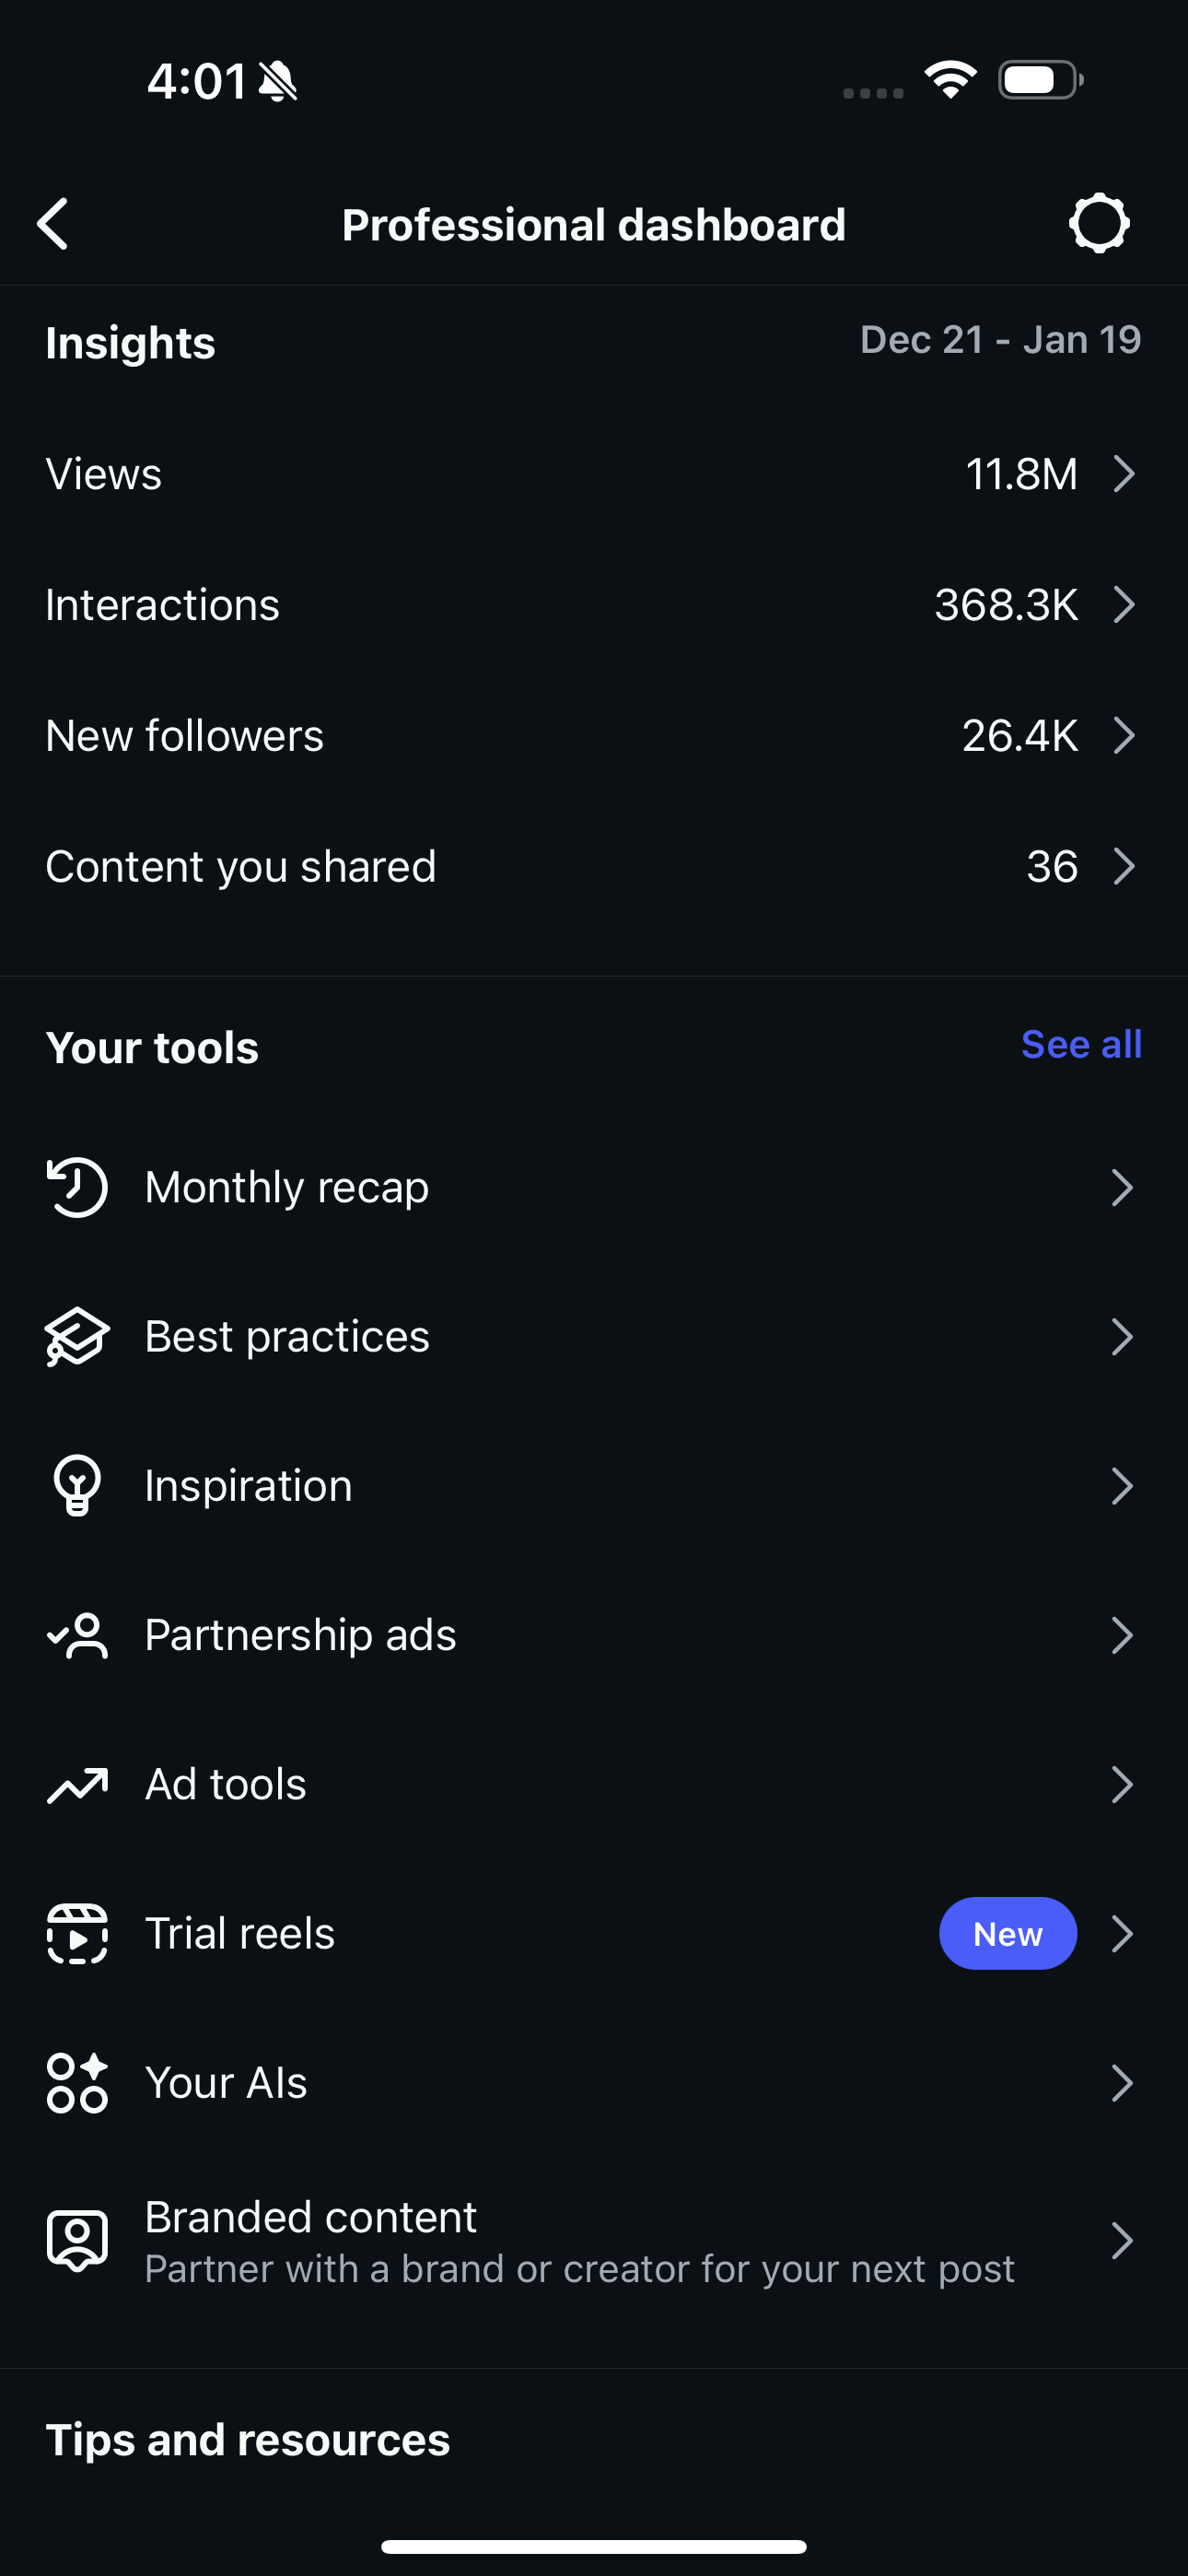Tap the See all tools link

(1081, 1045)
